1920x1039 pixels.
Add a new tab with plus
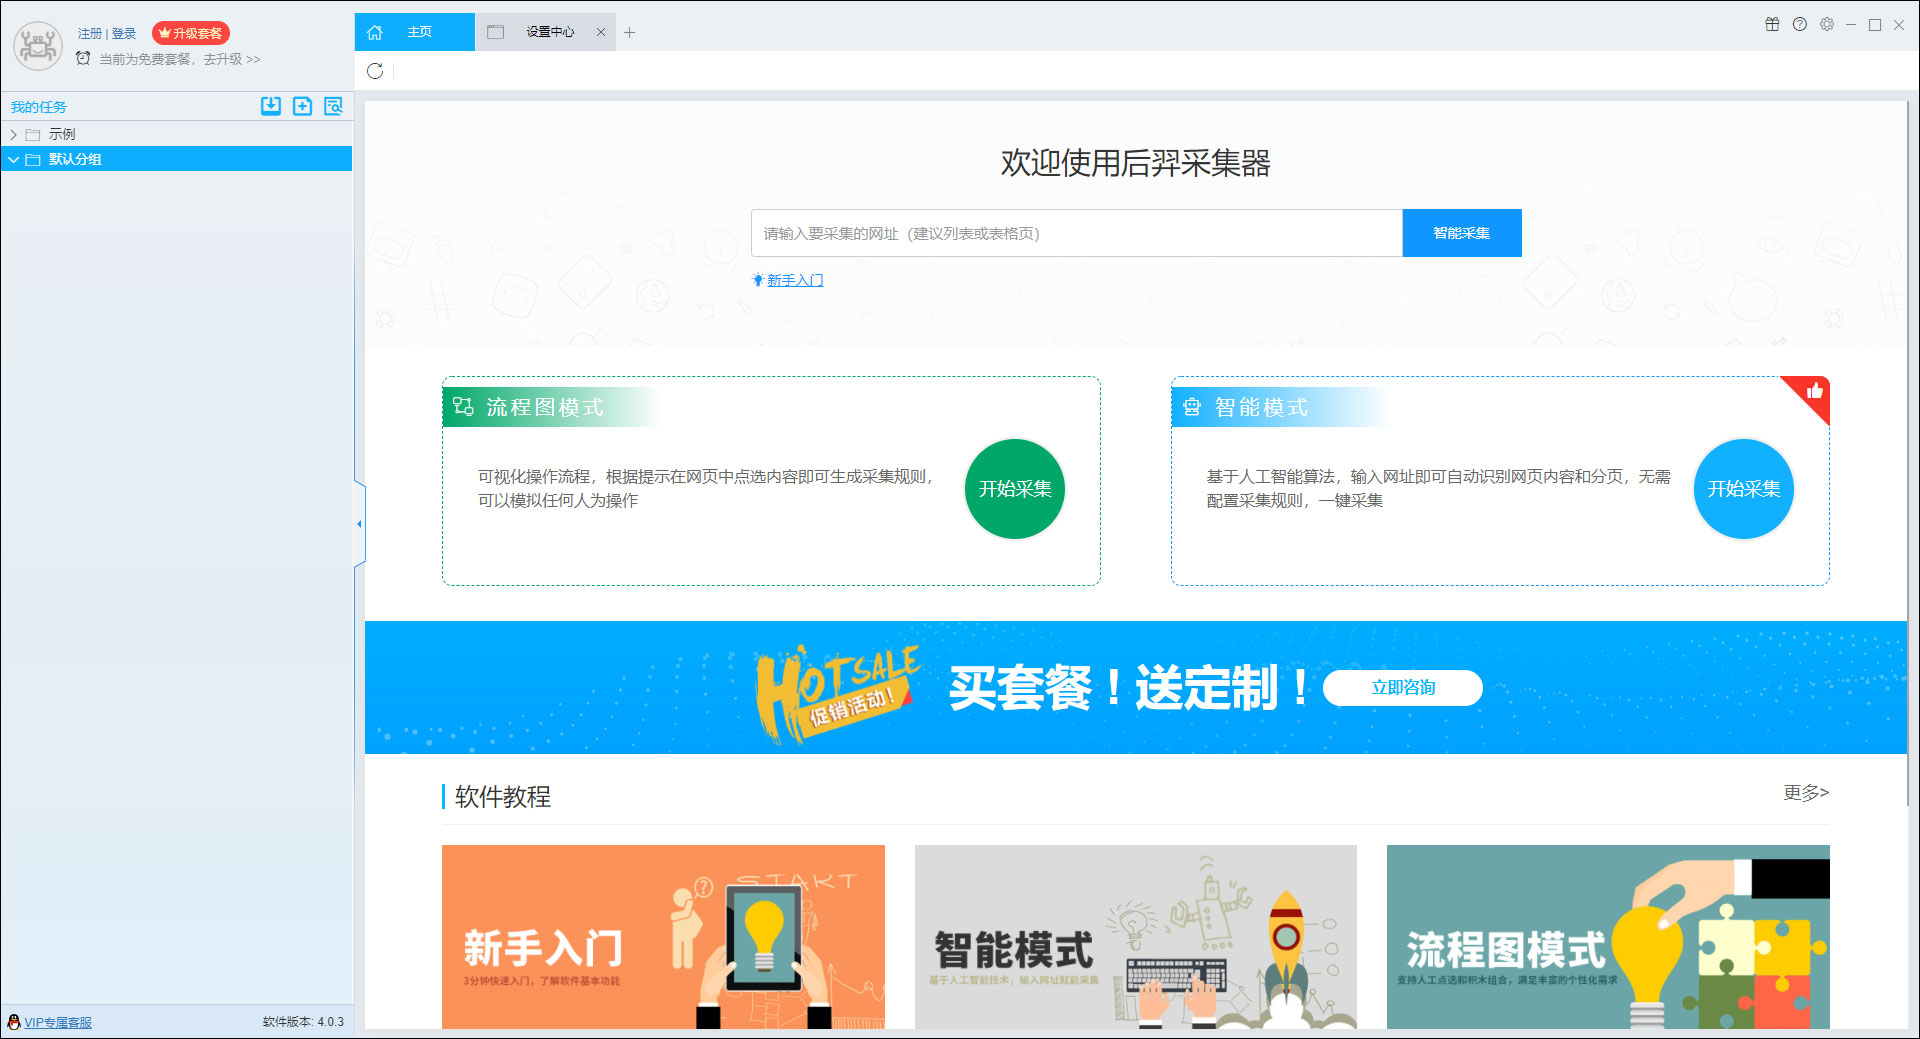click(629, 32)
